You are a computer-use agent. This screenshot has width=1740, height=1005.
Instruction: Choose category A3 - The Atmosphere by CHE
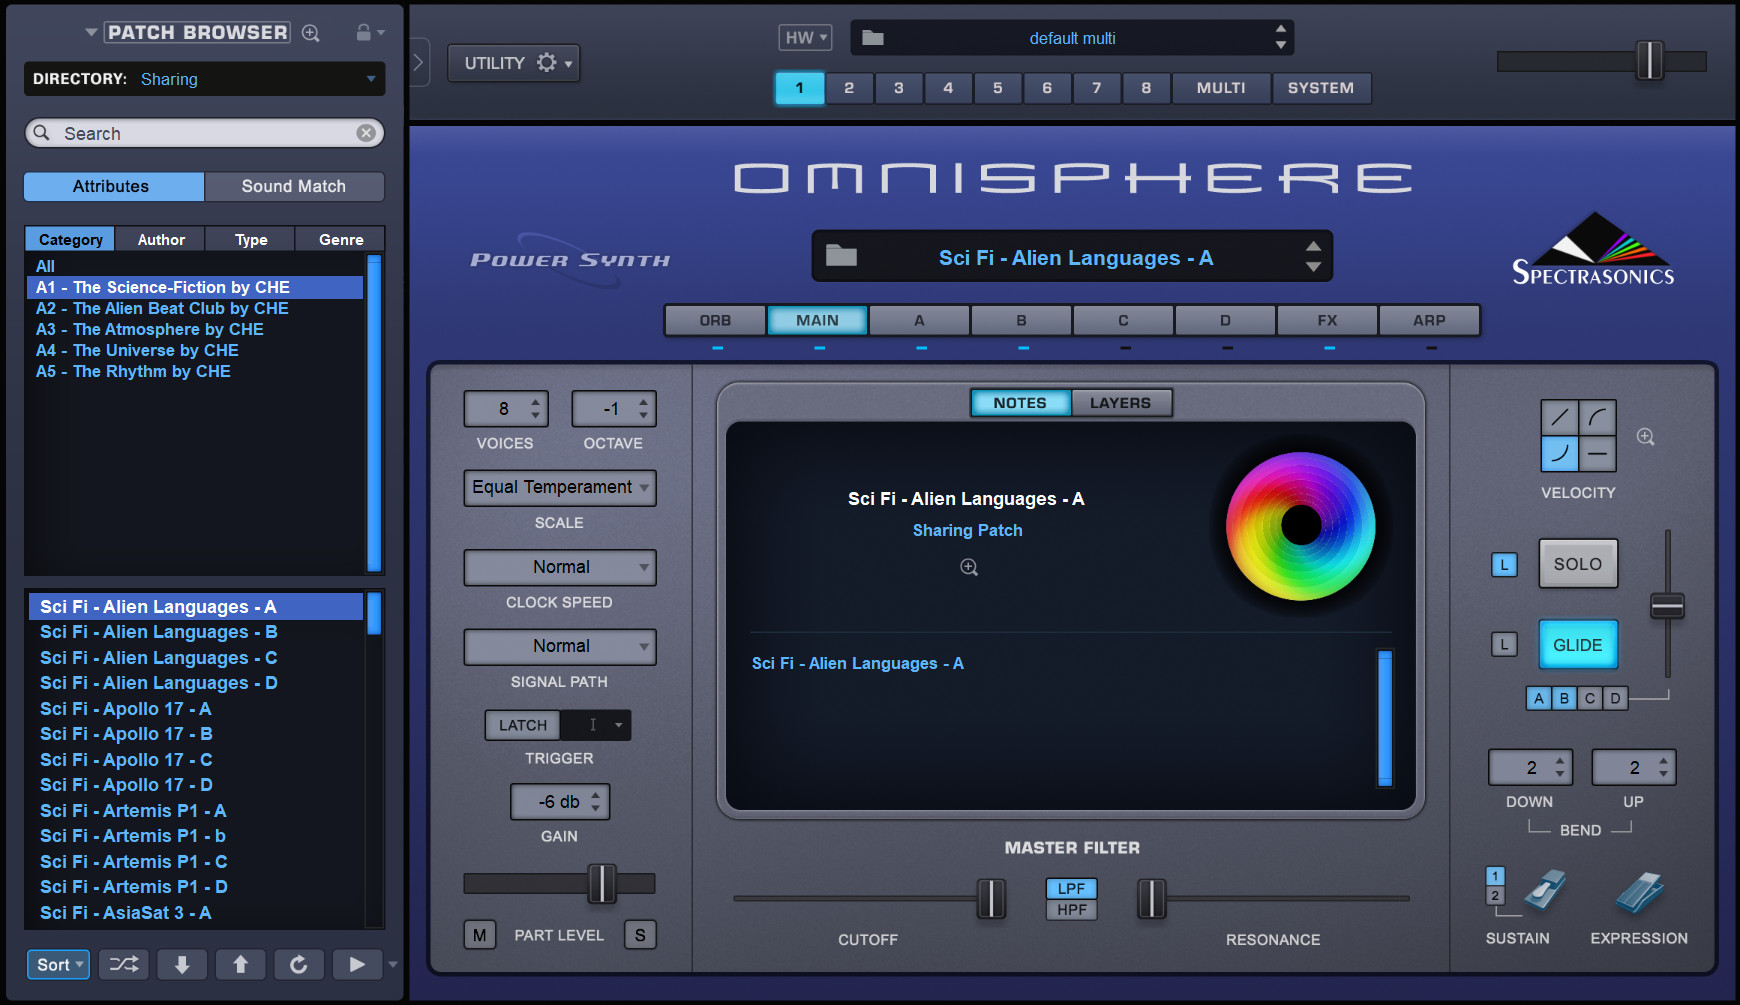pos(195,329)
